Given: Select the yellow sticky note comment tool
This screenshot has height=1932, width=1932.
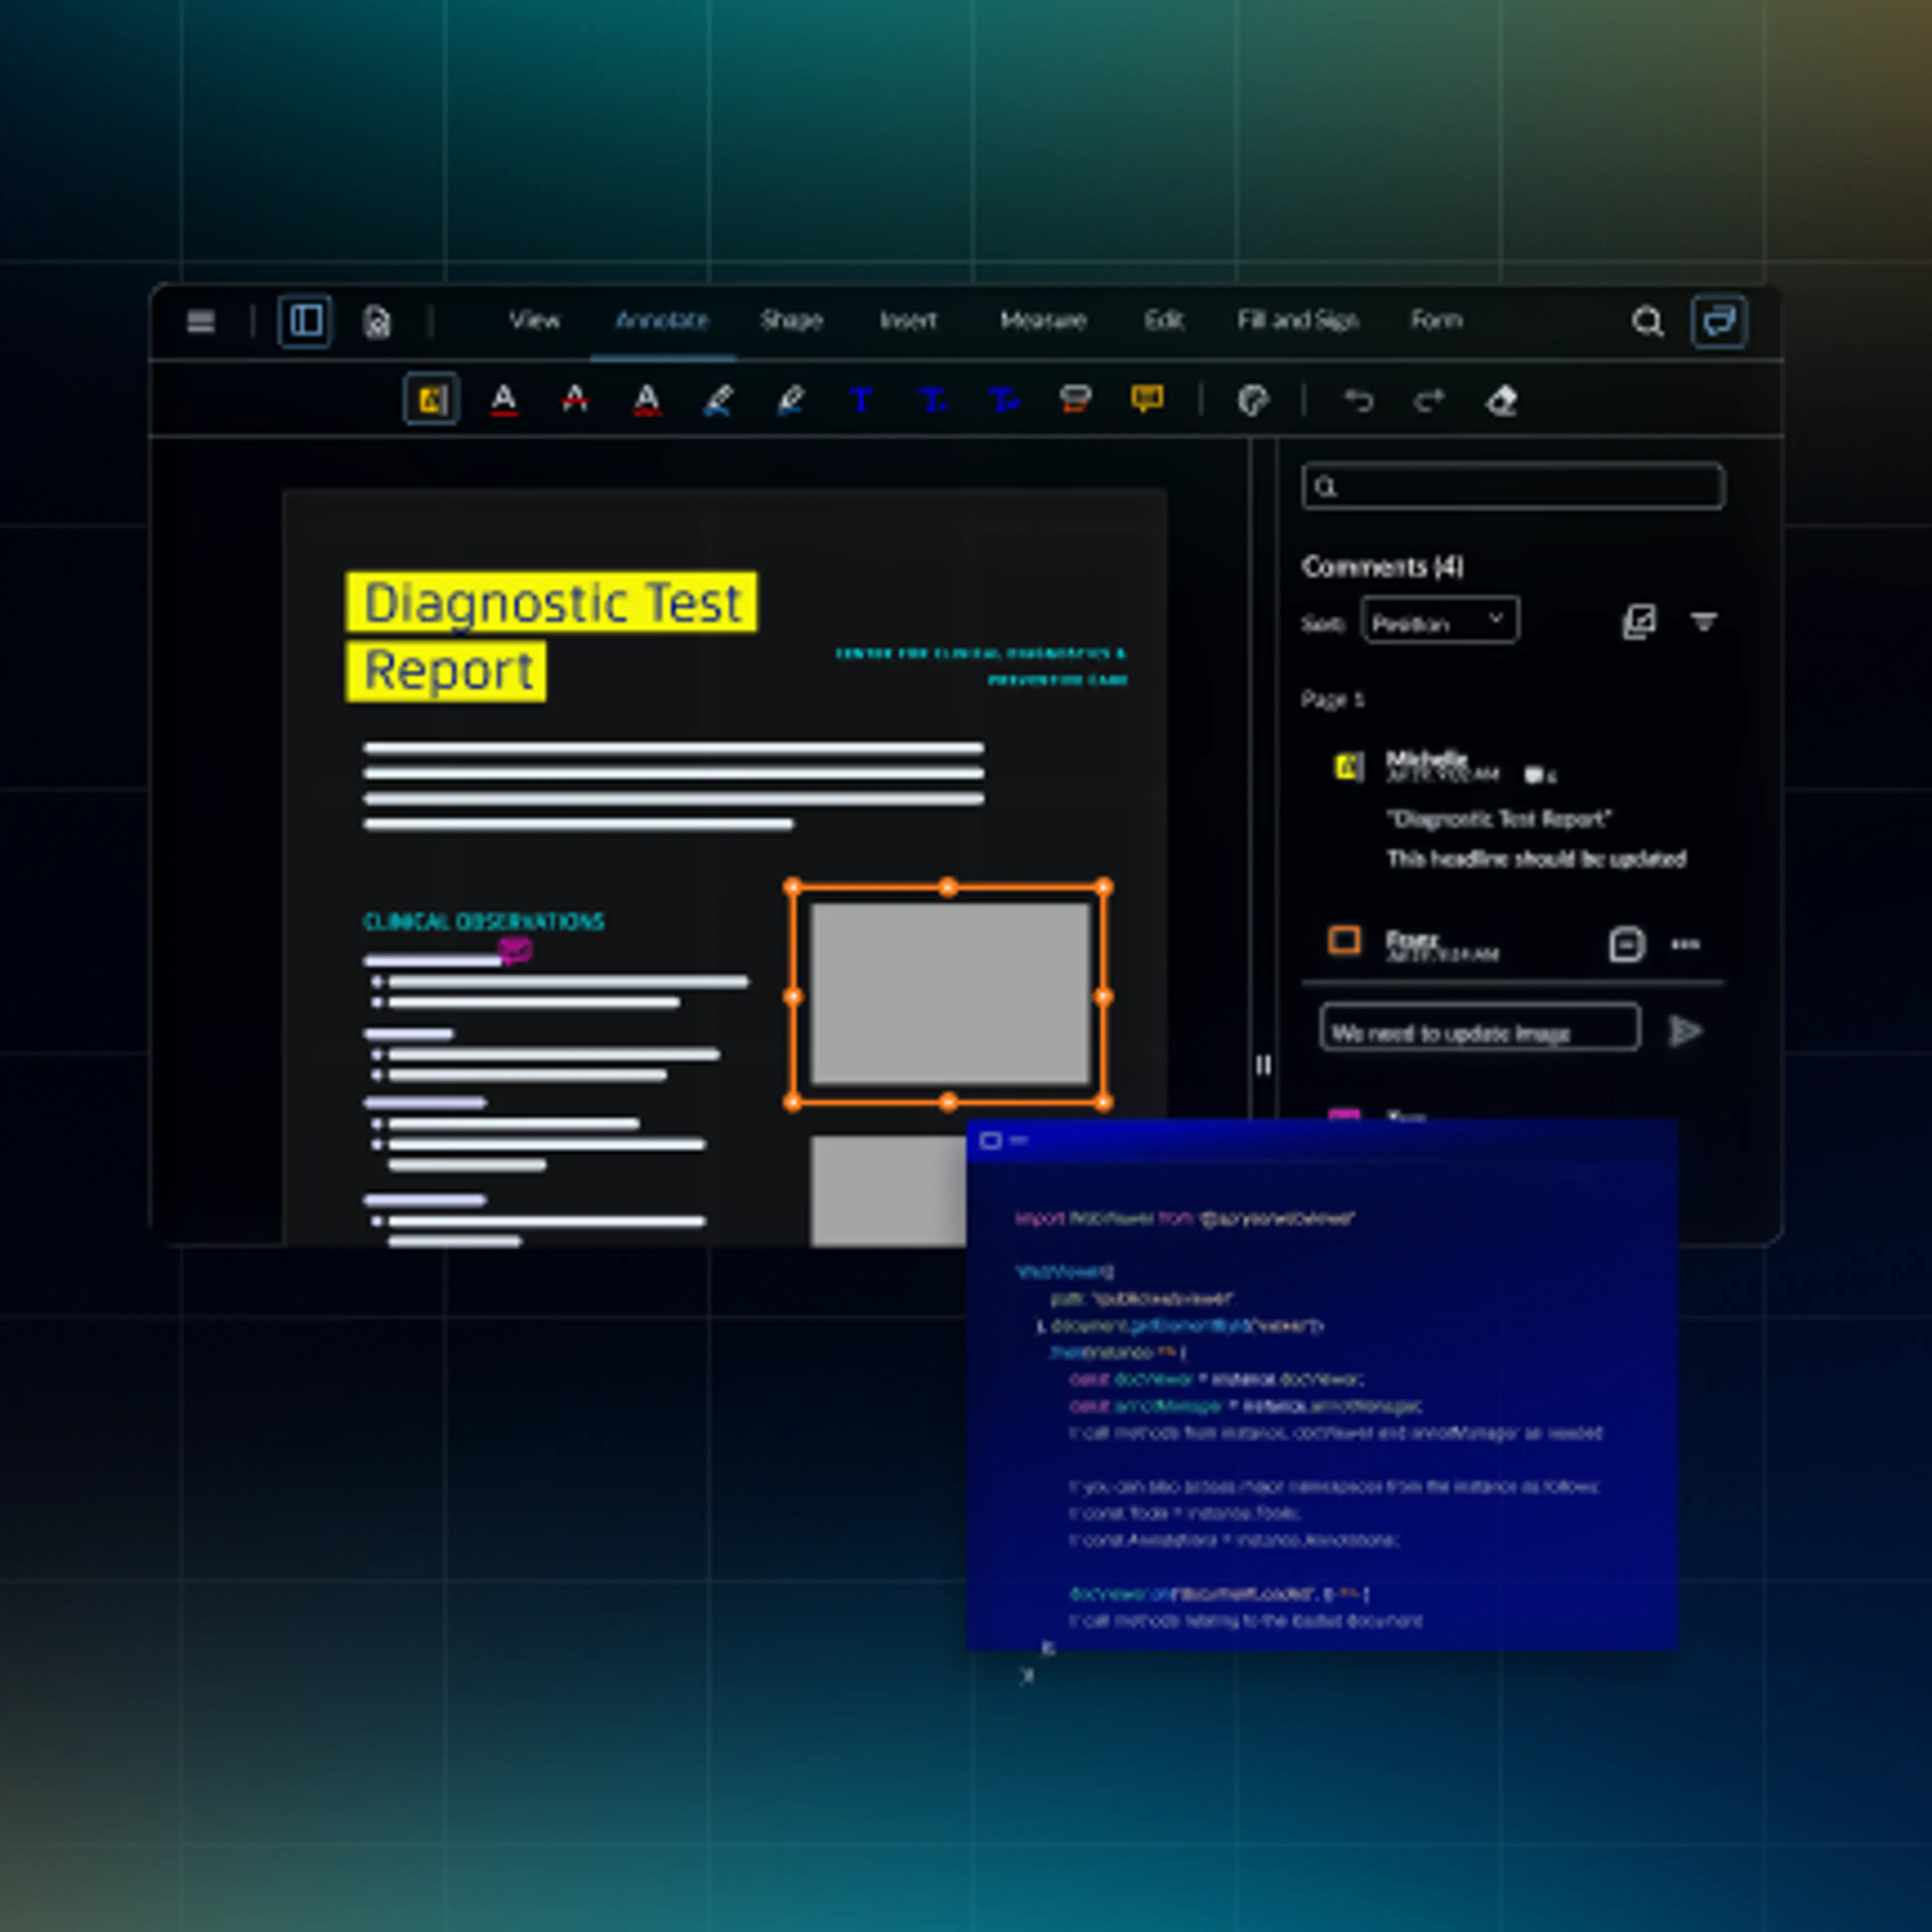Looking at the screenshot, I should click(x=1147, y=400).
